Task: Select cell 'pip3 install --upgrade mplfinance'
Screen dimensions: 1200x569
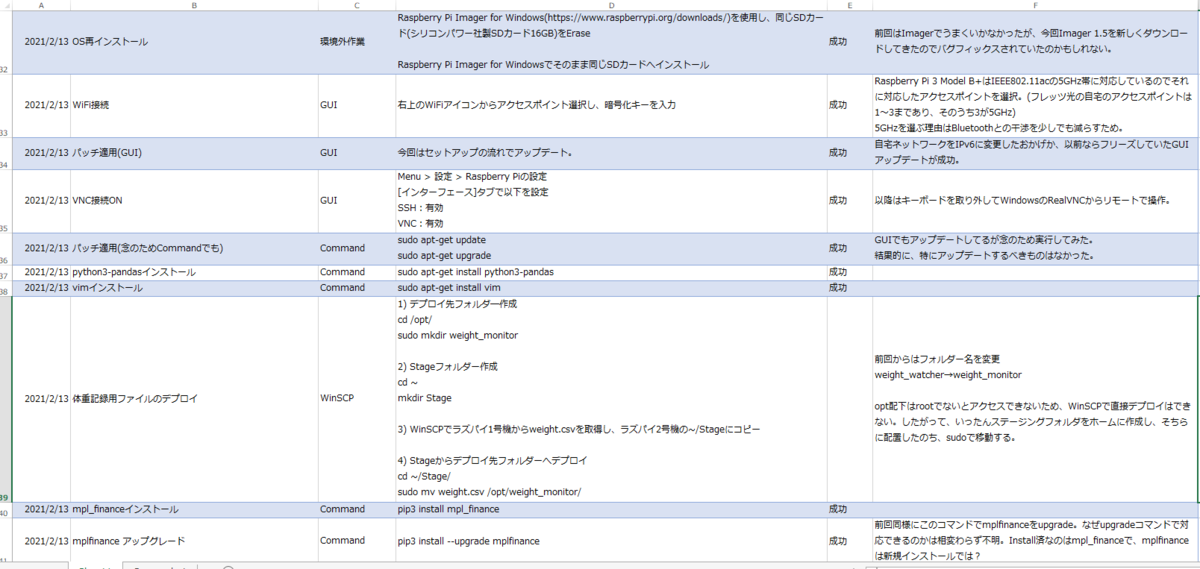Action: pos(611,542)
